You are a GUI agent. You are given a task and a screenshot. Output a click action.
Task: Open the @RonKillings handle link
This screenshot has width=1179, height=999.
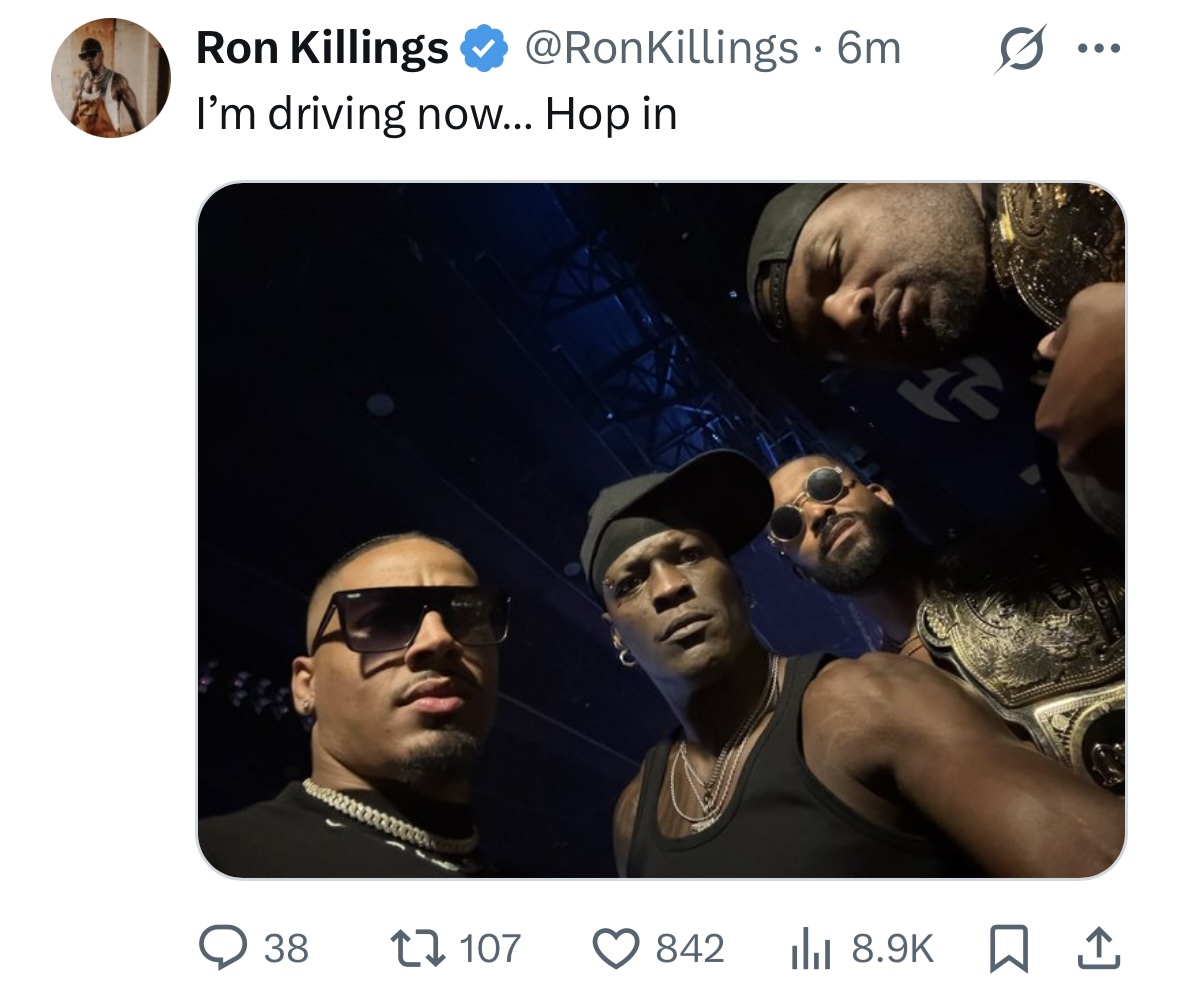[662, 48]
